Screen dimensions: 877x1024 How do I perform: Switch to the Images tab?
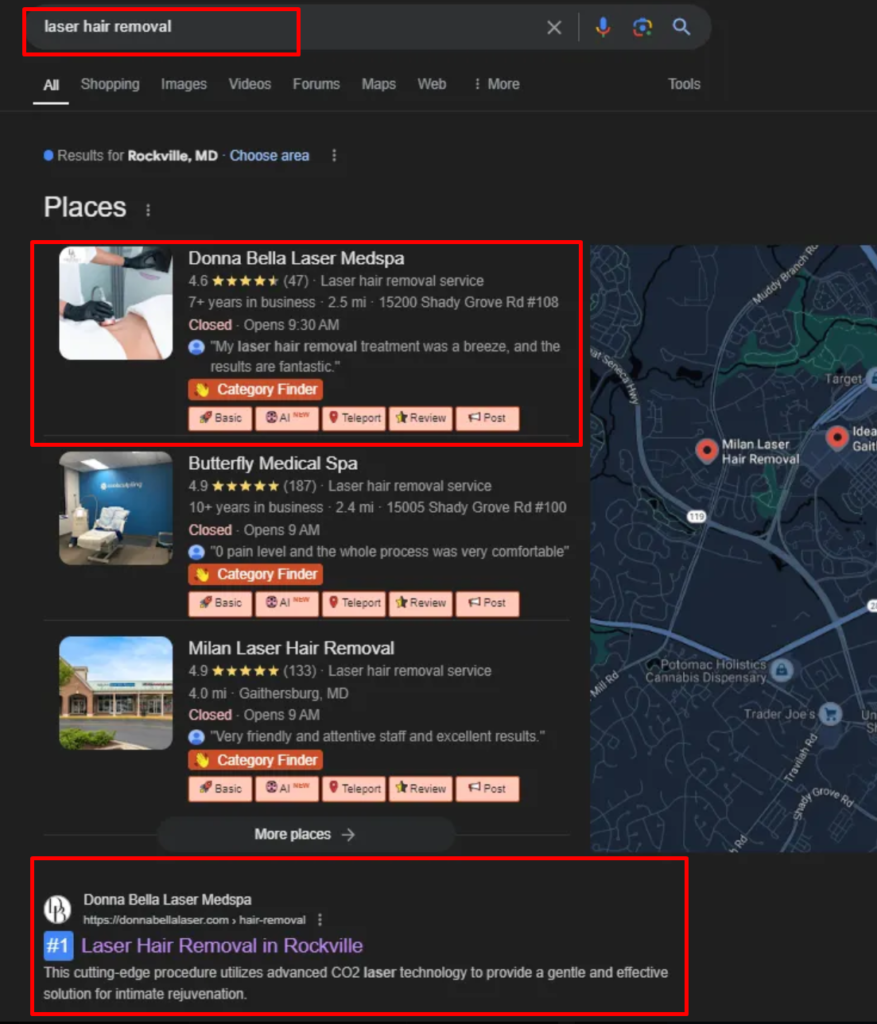click(184, 84)
